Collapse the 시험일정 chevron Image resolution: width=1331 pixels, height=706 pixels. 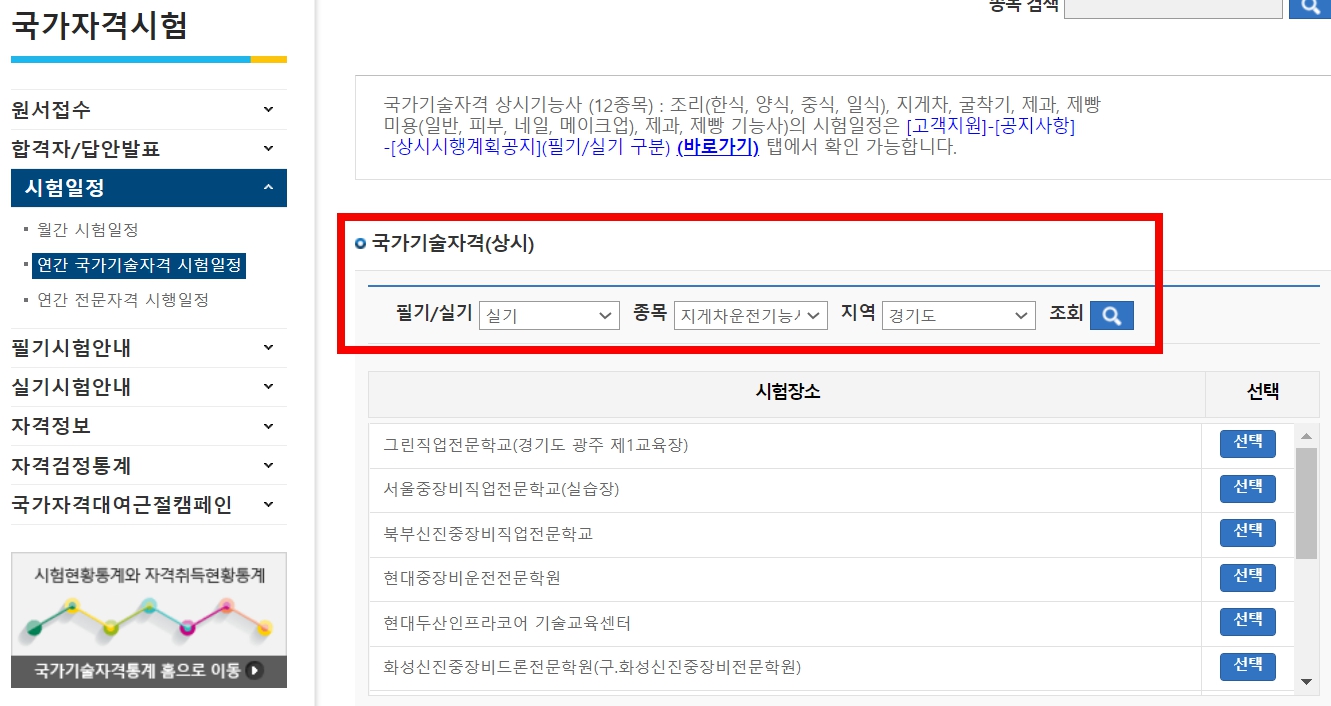click(x=268, y=187)
